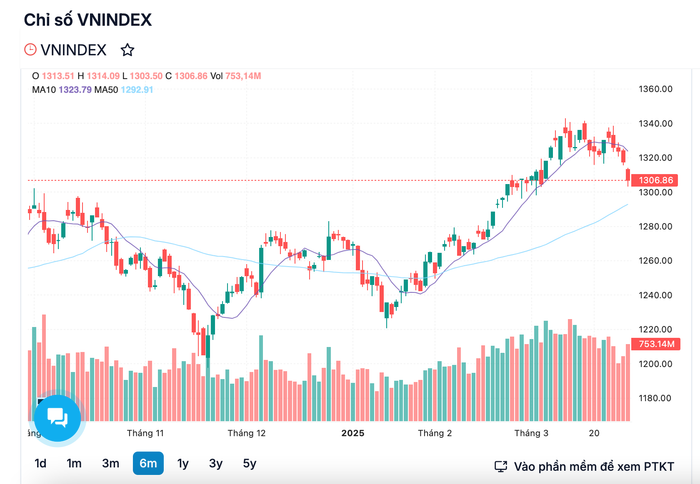Add VNINDEX to favorites with star icon

click(x=127, y=50)
